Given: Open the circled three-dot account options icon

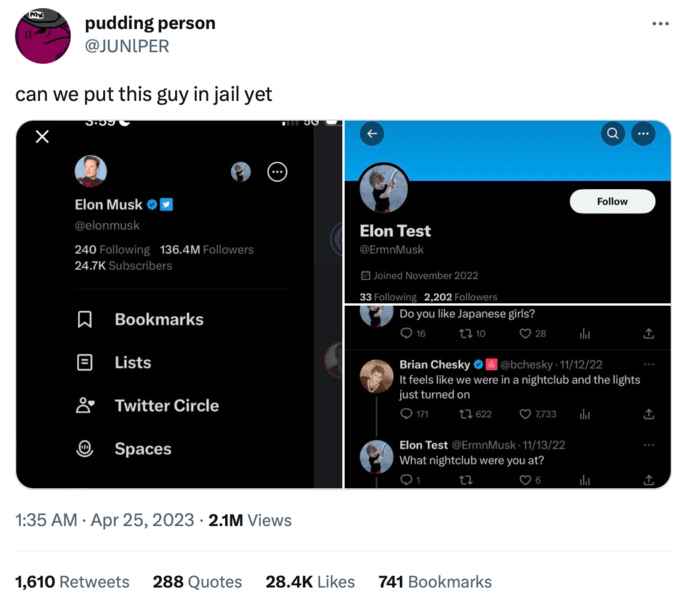Looking at the screenshot, I should (x=278, y=172).
